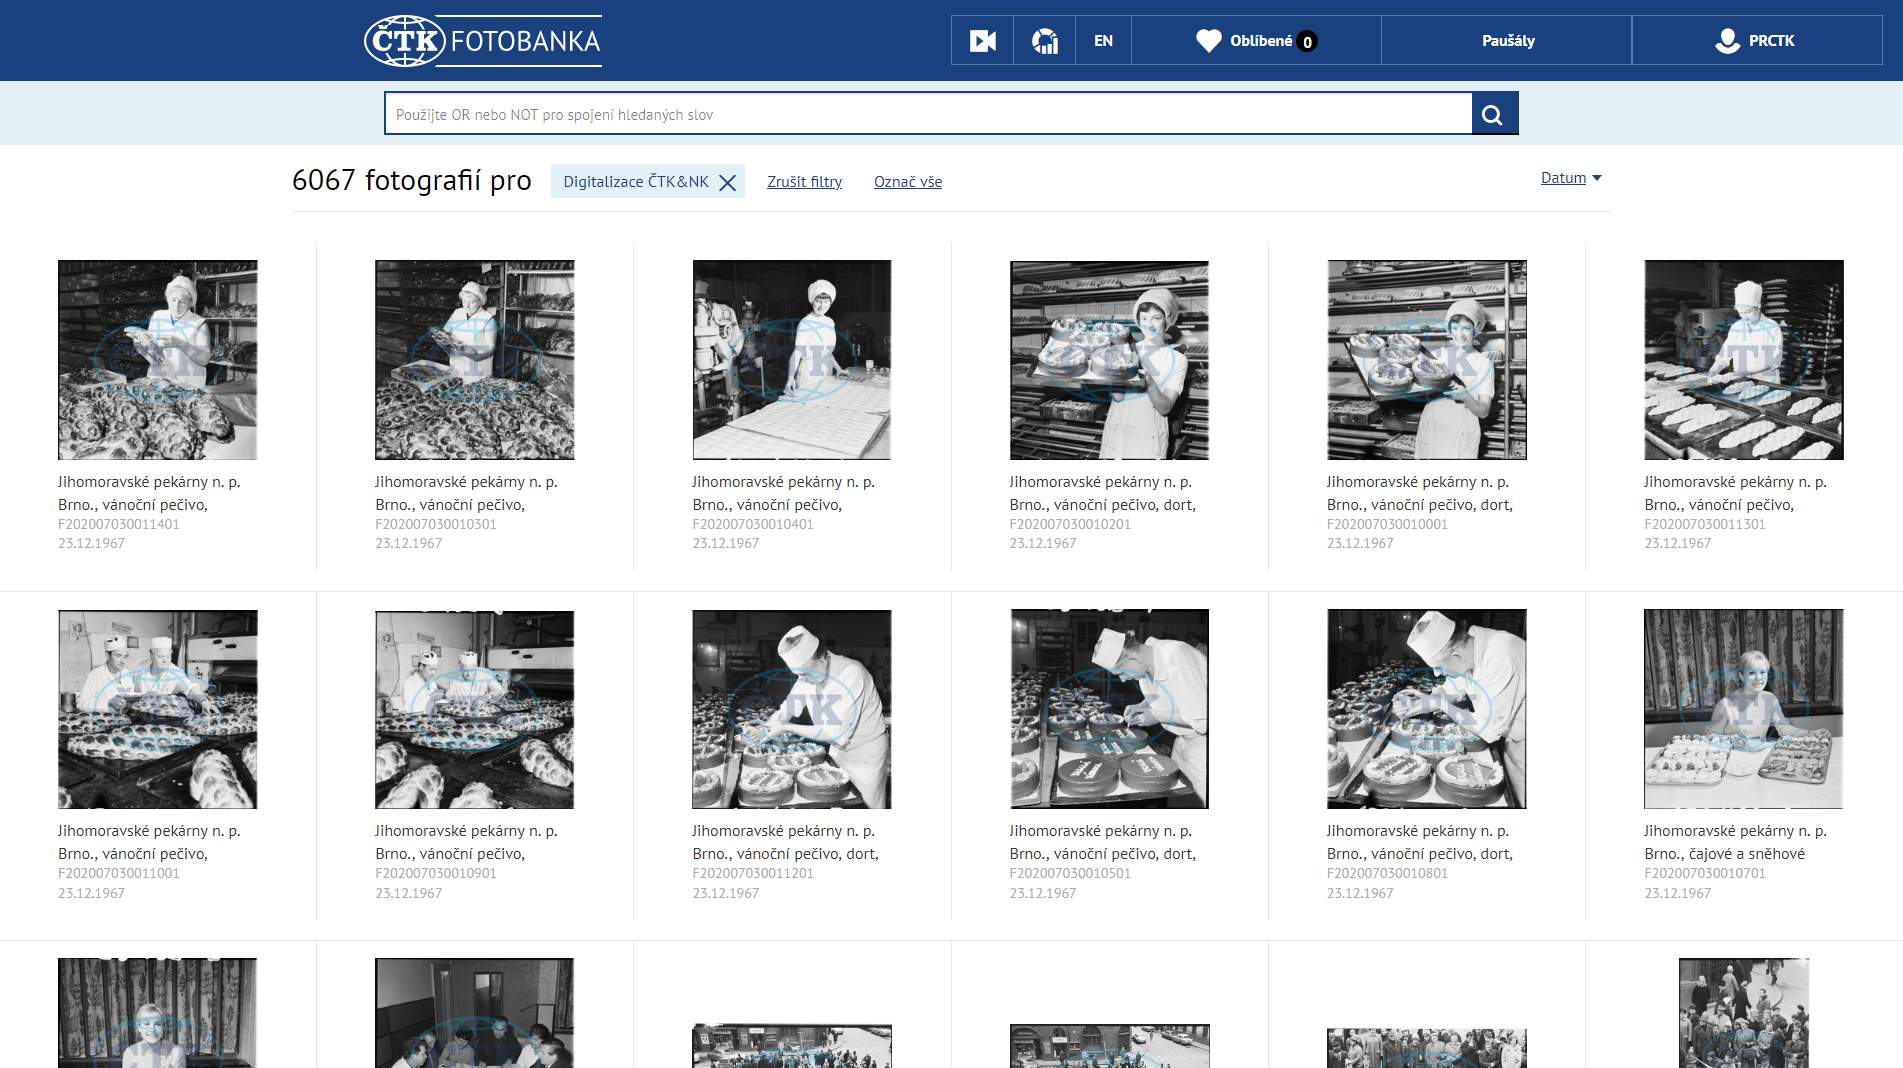Open photo thumbnail F202007030010701

[x=1744, y=709]
